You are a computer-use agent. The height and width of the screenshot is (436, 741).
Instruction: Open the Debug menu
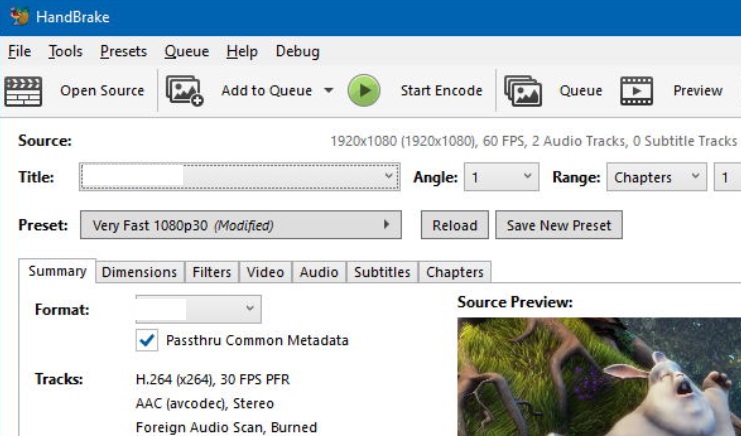click(x=298, y=51)
